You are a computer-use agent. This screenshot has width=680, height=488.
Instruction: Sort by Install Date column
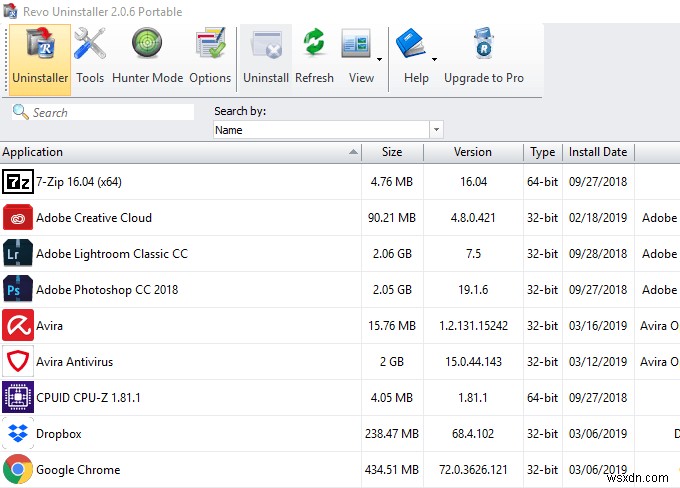coord(598,152)
